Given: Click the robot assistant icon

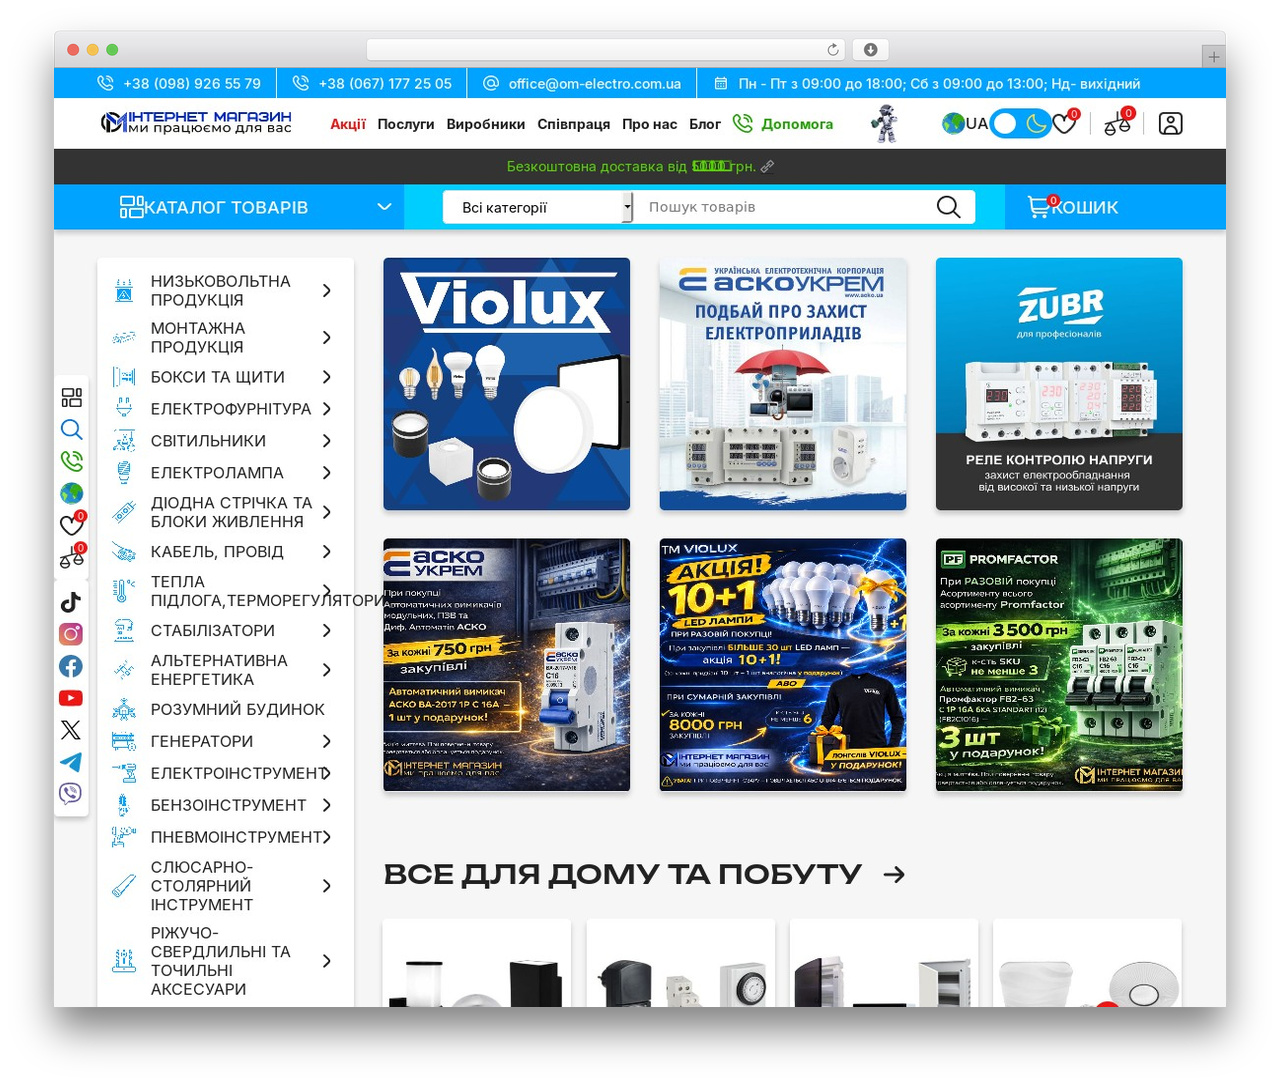Looking at the screenshot, I should (x=883, y=123).
